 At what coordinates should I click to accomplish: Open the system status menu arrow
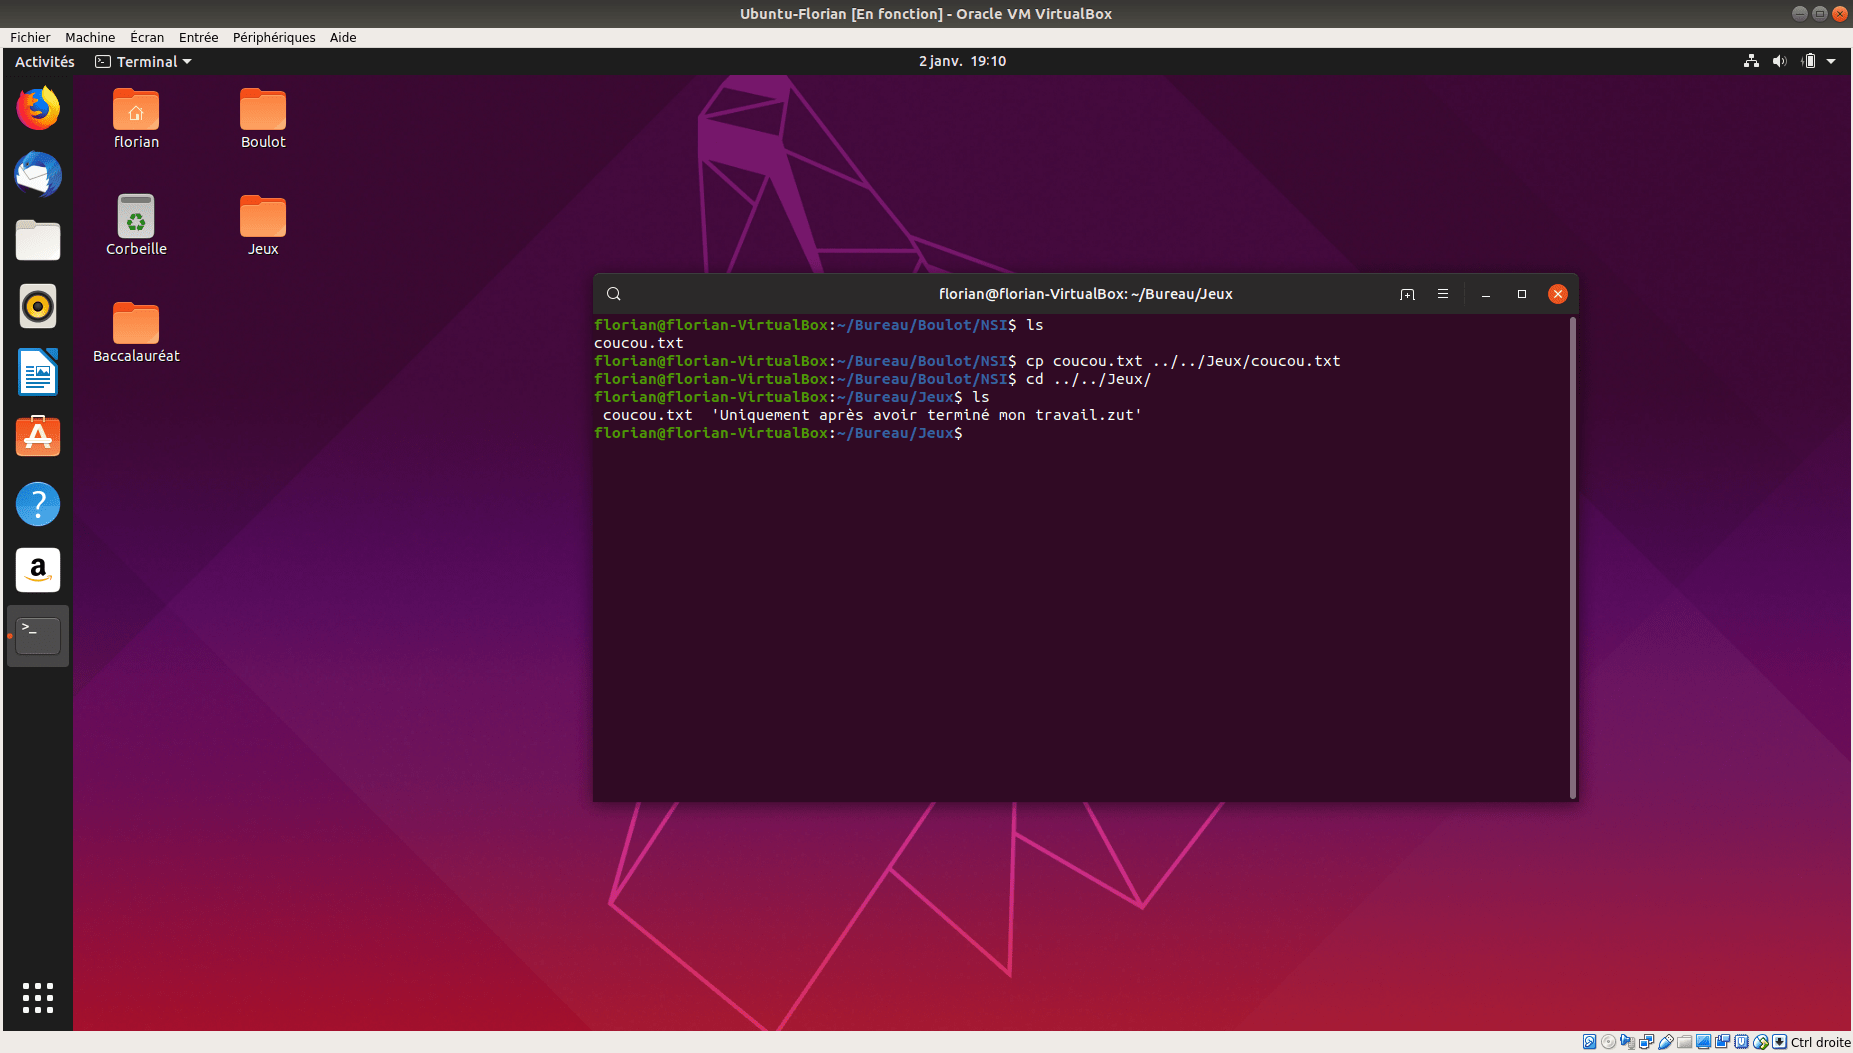coord(1831,62)
